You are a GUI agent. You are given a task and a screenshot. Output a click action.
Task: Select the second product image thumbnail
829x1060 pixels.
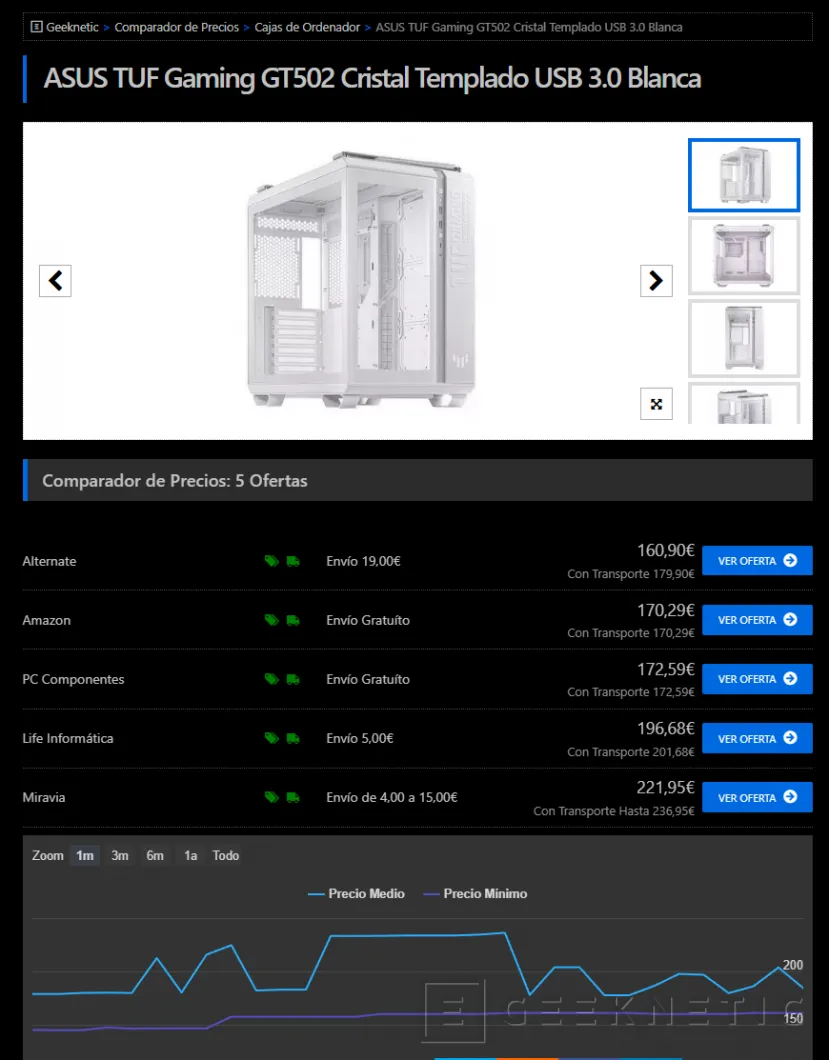point(743,256)
